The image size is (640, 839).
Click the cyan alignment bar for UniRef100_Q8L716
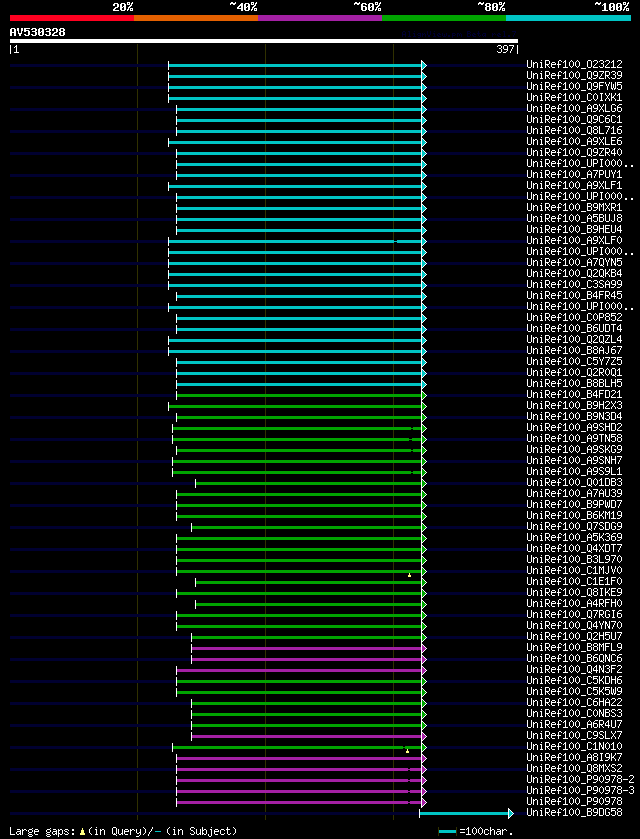coord(301,132)
